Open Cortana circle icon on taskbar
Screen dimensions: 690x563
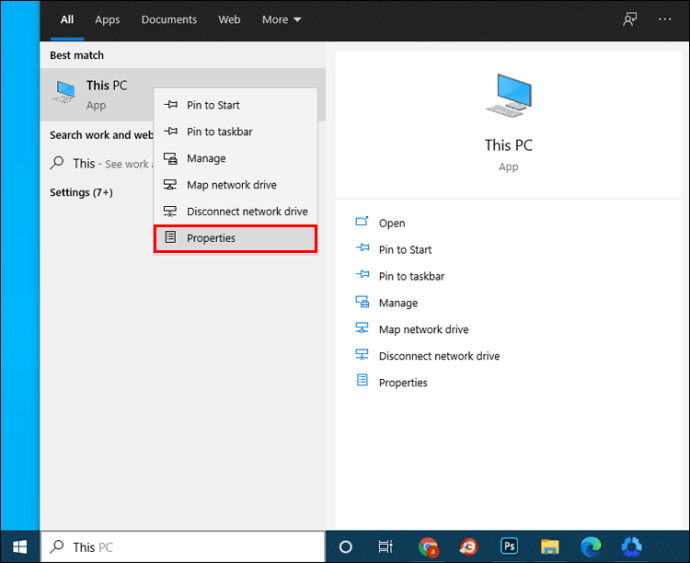point(346,547)
